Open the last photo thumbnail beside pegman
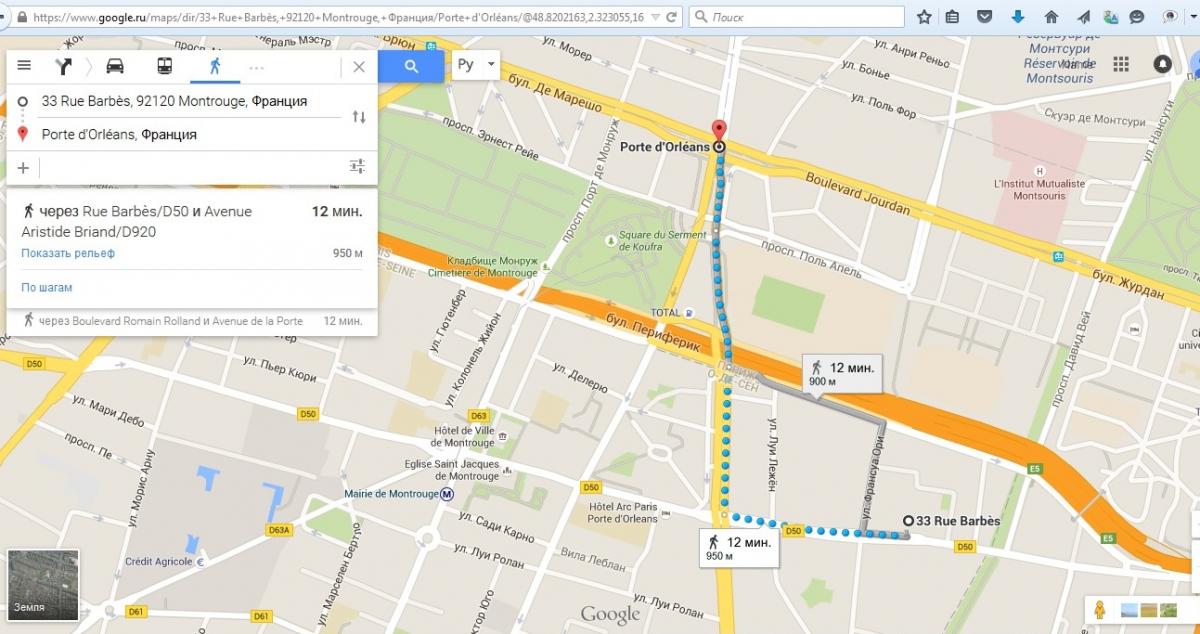The width and height of the screenshot is (1200, 634). [1167, 609]
